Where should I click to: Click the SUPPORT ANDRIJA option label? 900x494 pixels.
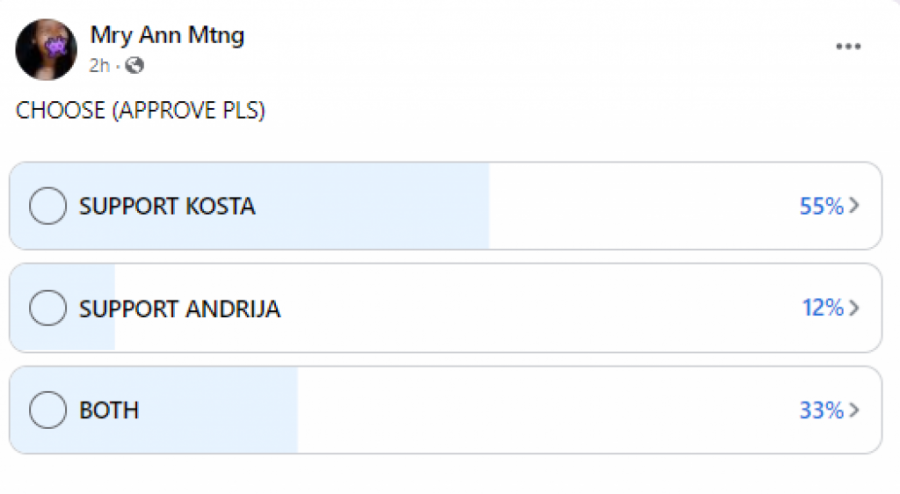180,308
